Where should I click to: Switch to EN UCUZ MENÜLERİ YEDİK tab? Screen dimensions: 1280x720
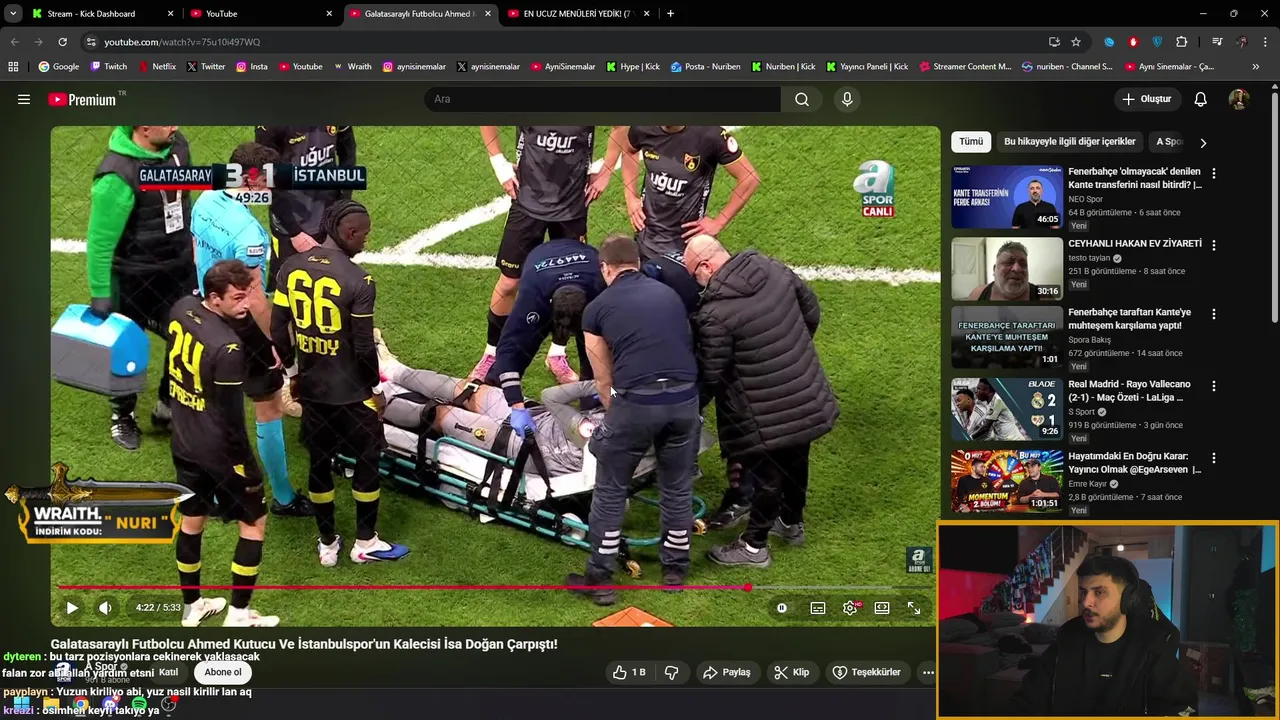pos(577,14)
